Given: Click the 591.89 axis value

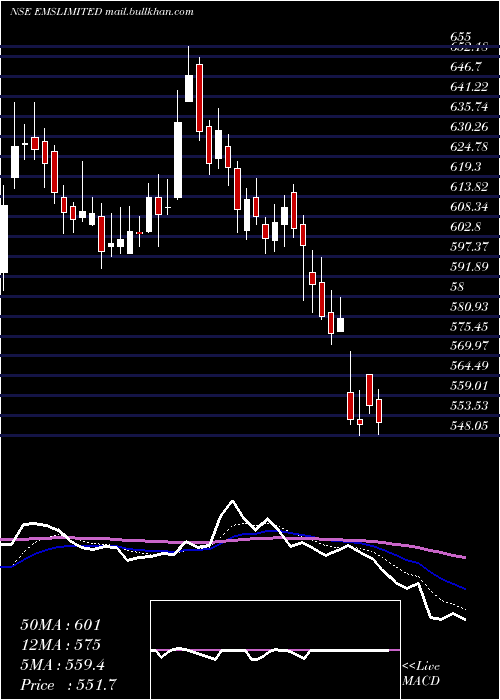Looking at the screenshot, I should click(469, 267).
